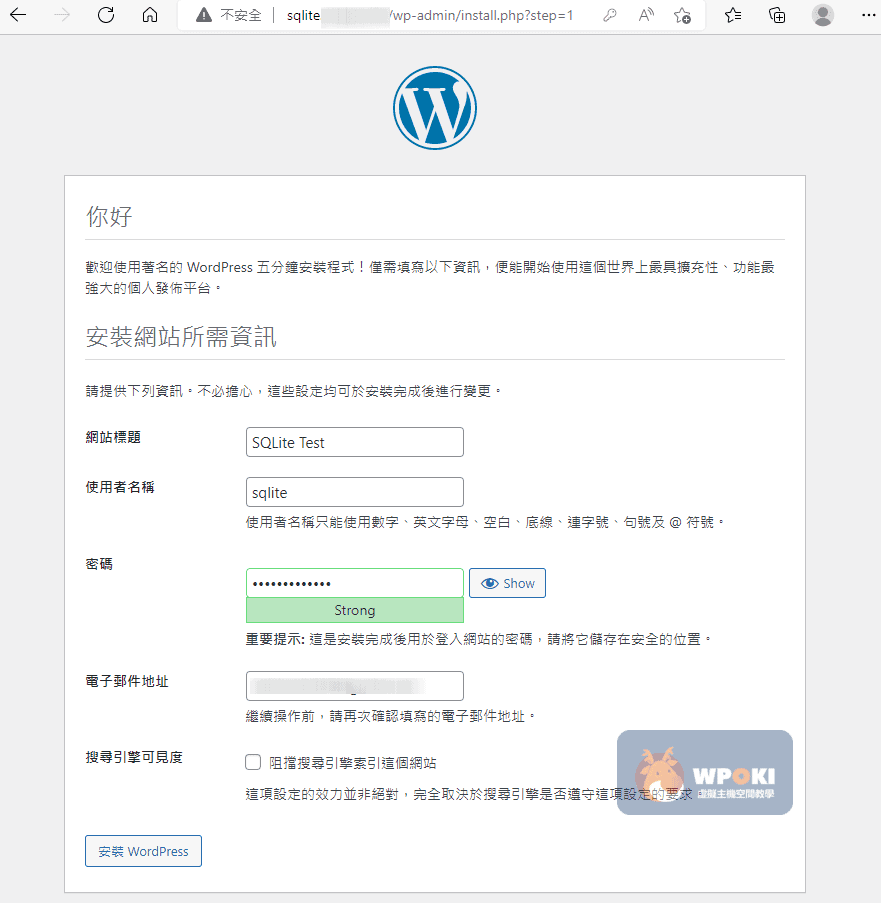Screen dimensions: 881x903
Task: Reload the current page
Action: click(x=106, y=15)
